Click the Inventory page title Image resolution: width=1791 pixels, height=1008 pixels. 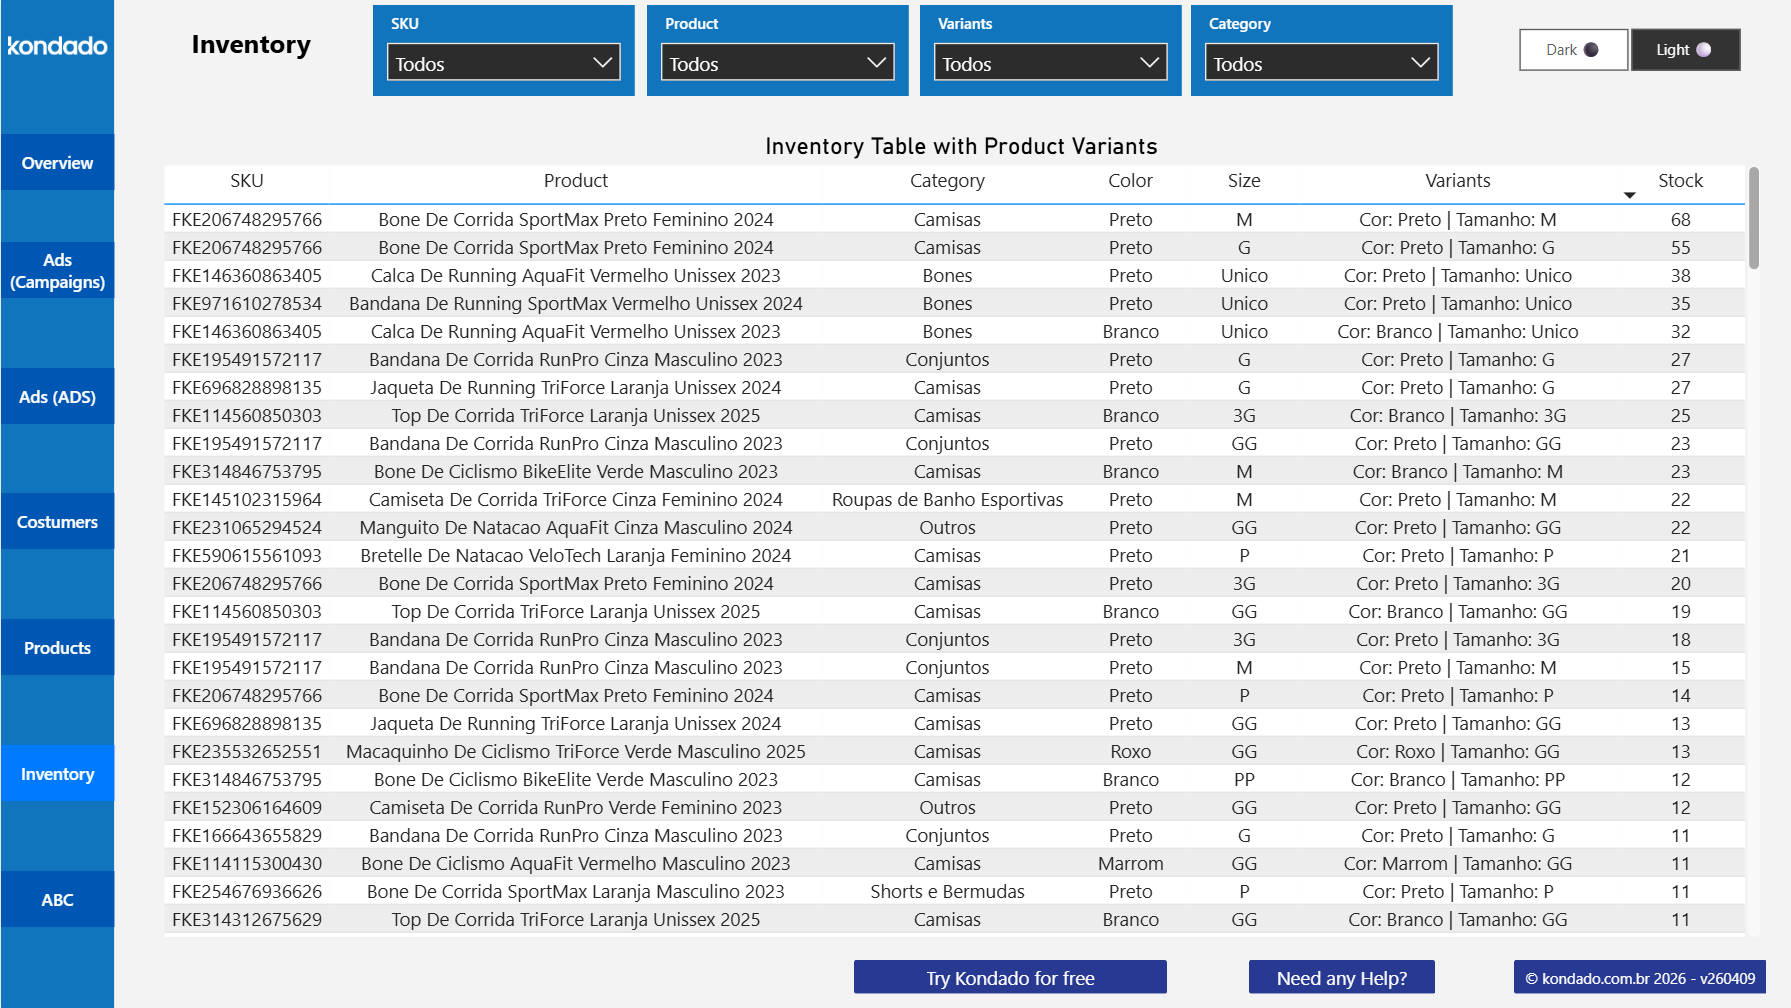pos(251,44)
